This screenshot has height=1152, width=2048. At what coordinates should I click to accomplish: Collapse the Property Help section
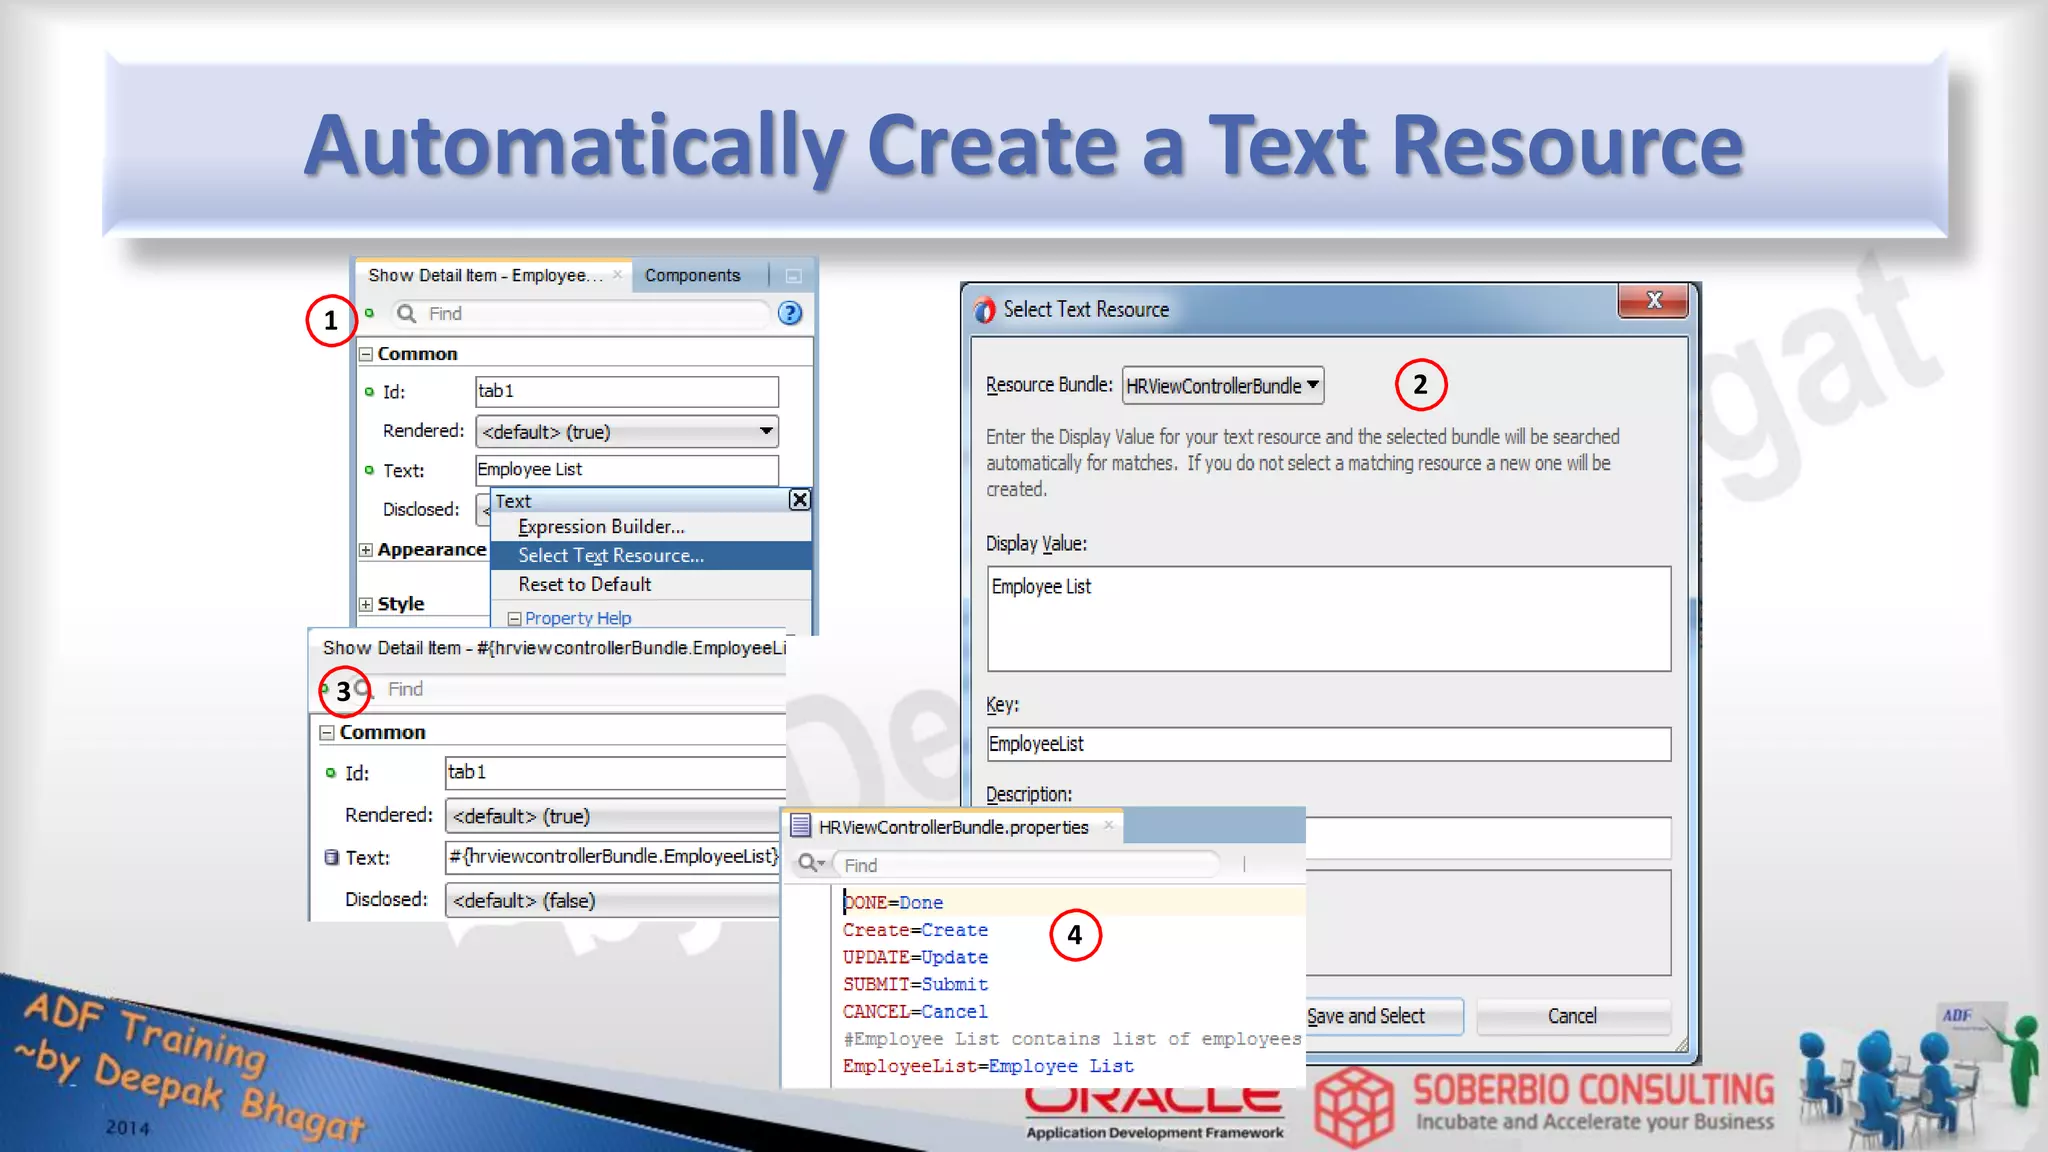coord(514,619)
